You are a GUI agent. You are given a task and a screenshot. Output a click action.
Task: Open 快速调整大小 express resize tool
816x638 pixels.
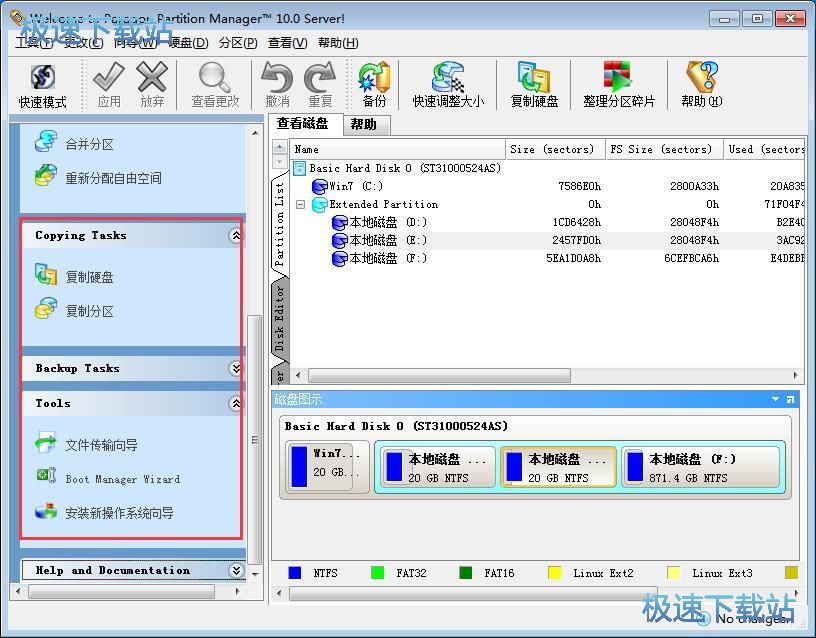448,85
